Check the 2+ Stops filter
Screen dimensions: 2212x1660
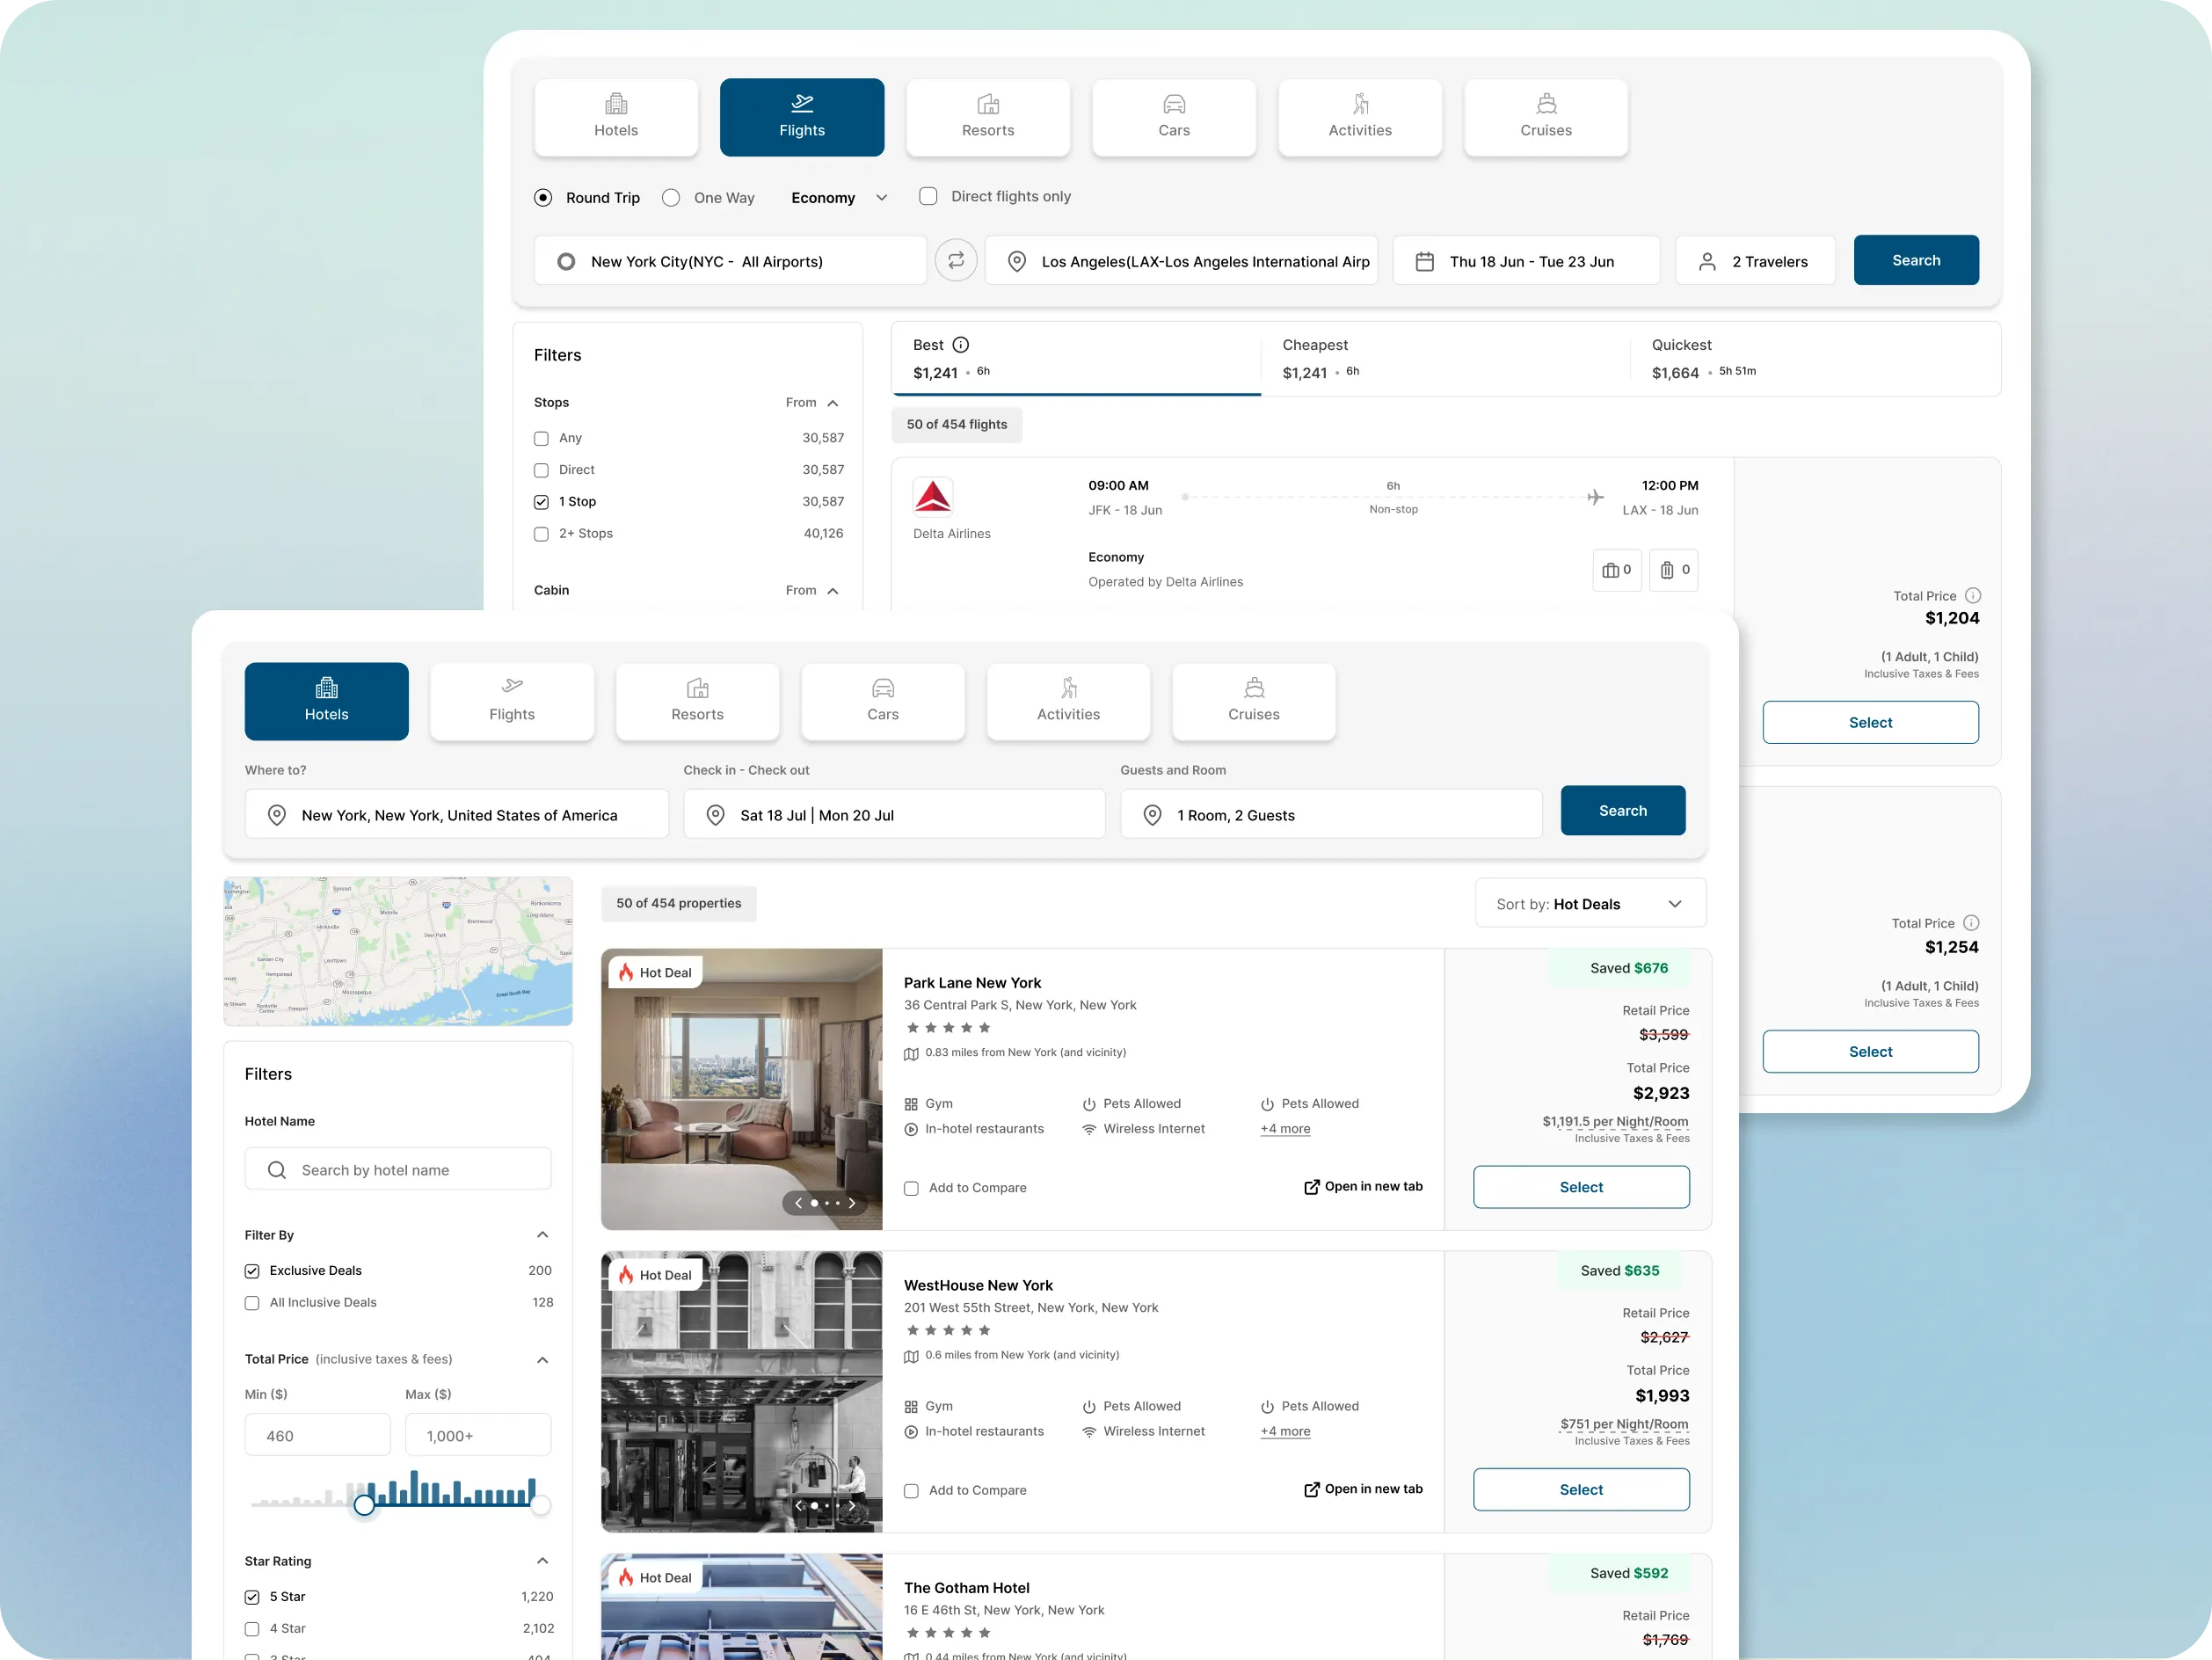point(541,534)
